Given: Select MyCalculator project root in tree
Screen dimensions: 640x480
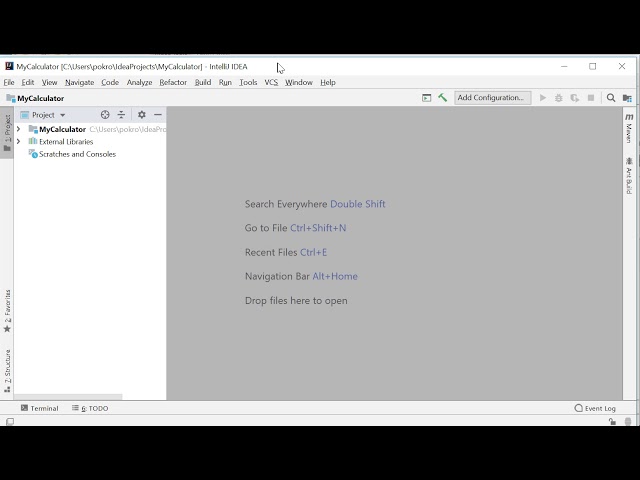Looking at the screenshot, I should (90, 129).
